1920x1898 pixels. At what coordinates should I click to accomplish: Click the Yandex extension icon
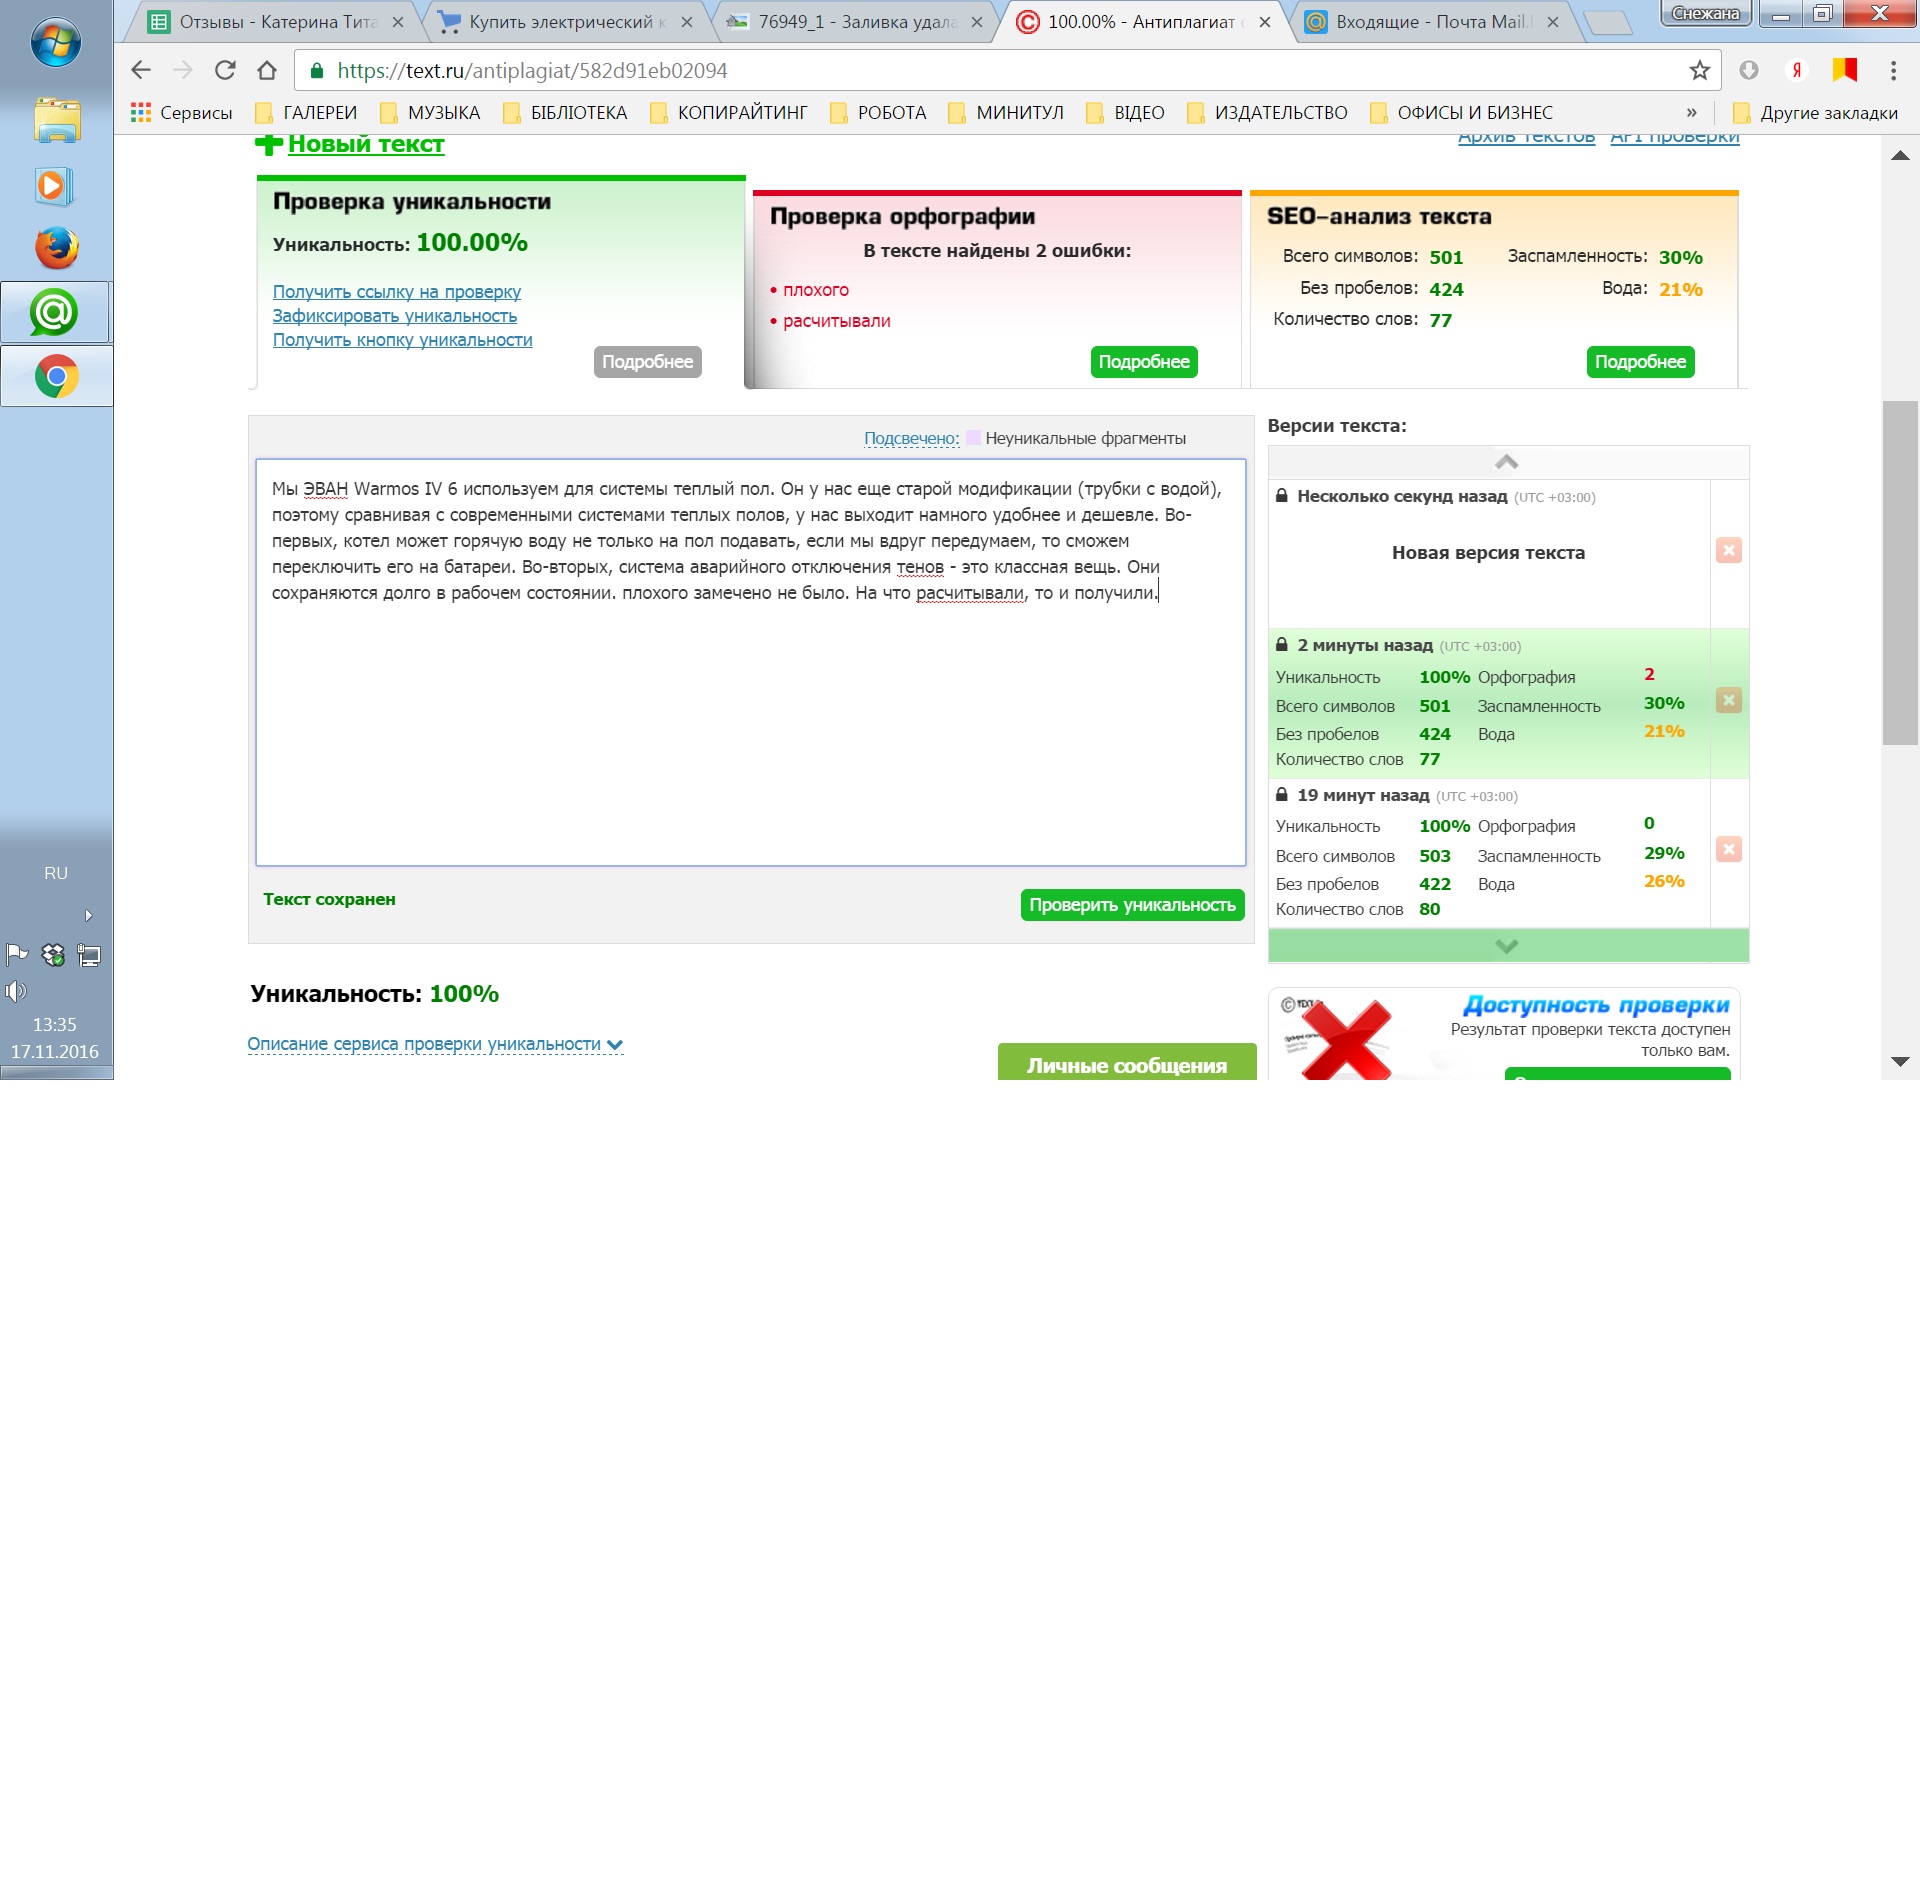tap(1796, 70)
